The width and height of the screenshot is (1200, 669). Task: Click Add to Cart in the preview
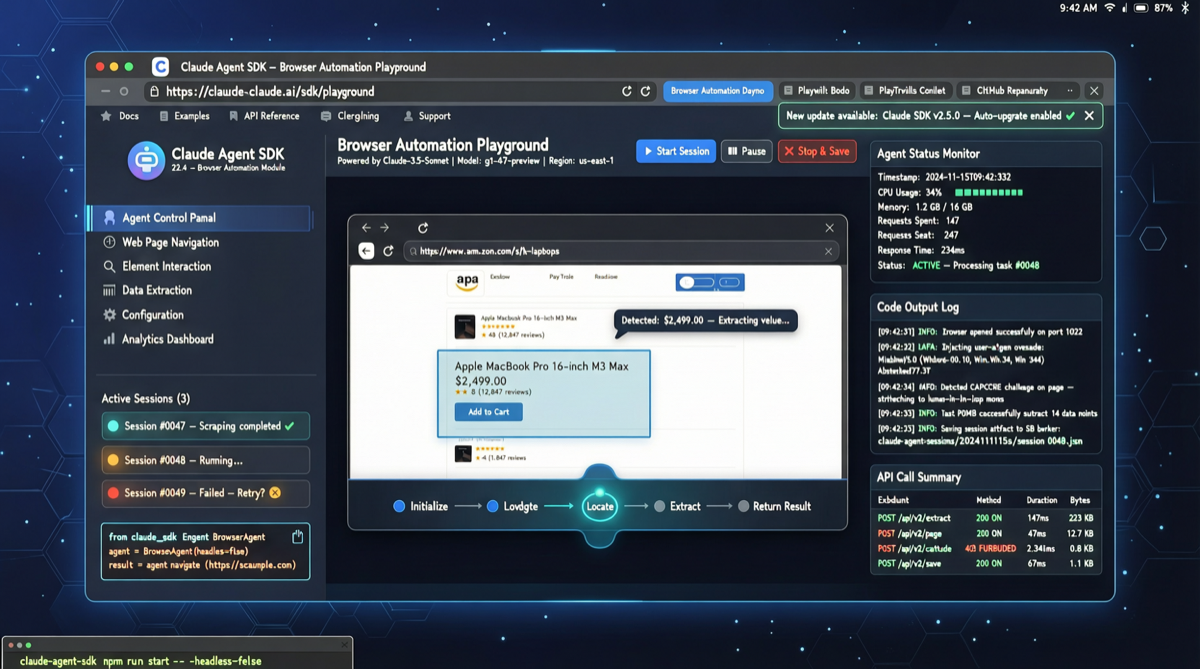[489, 412]
